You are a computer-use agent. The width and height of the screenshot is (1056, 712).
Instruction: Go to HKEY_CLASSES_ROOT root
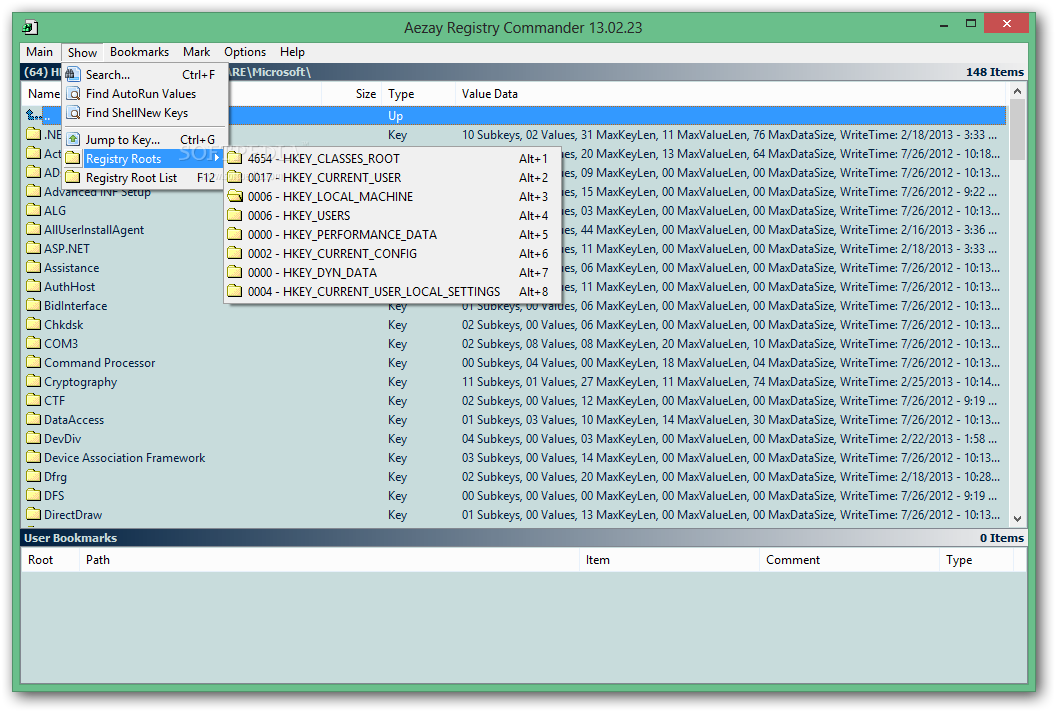(x=393, y=159)
